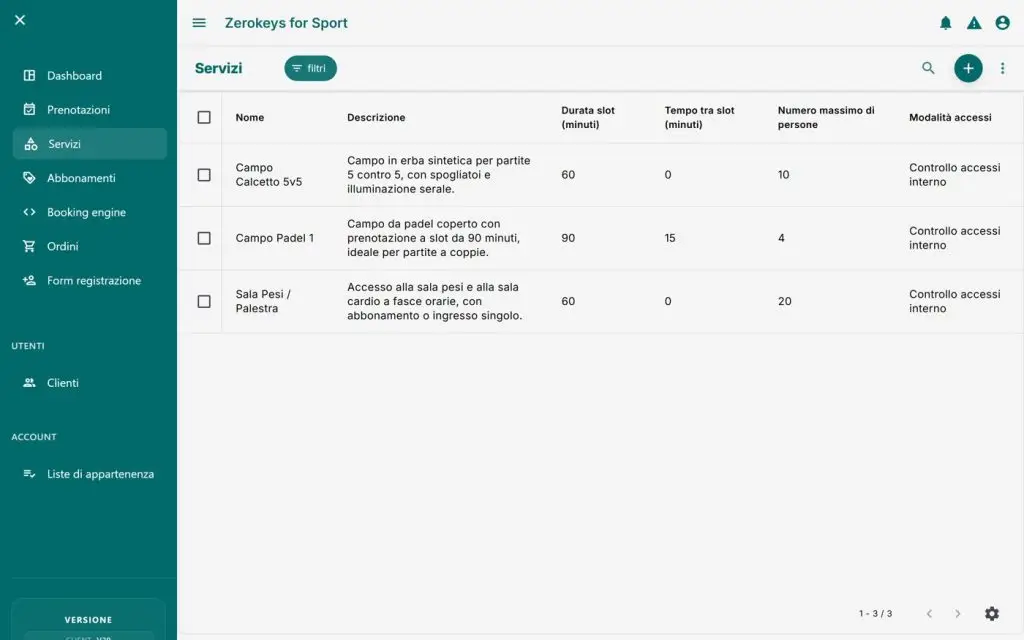Image resolution: width=1024 pixels, height=640 pixels.
Task: Open Dashboard menu item
Action: click(x=89, y=75)
